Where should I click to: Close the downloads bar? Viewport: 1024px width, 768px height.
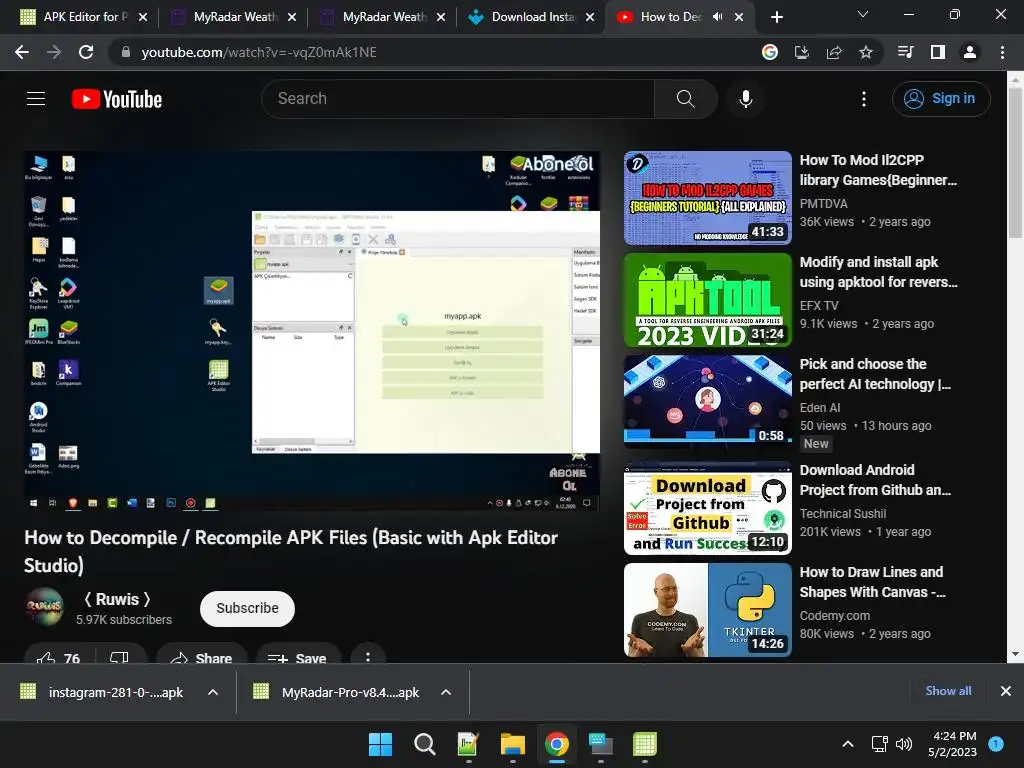point(1006,691)
